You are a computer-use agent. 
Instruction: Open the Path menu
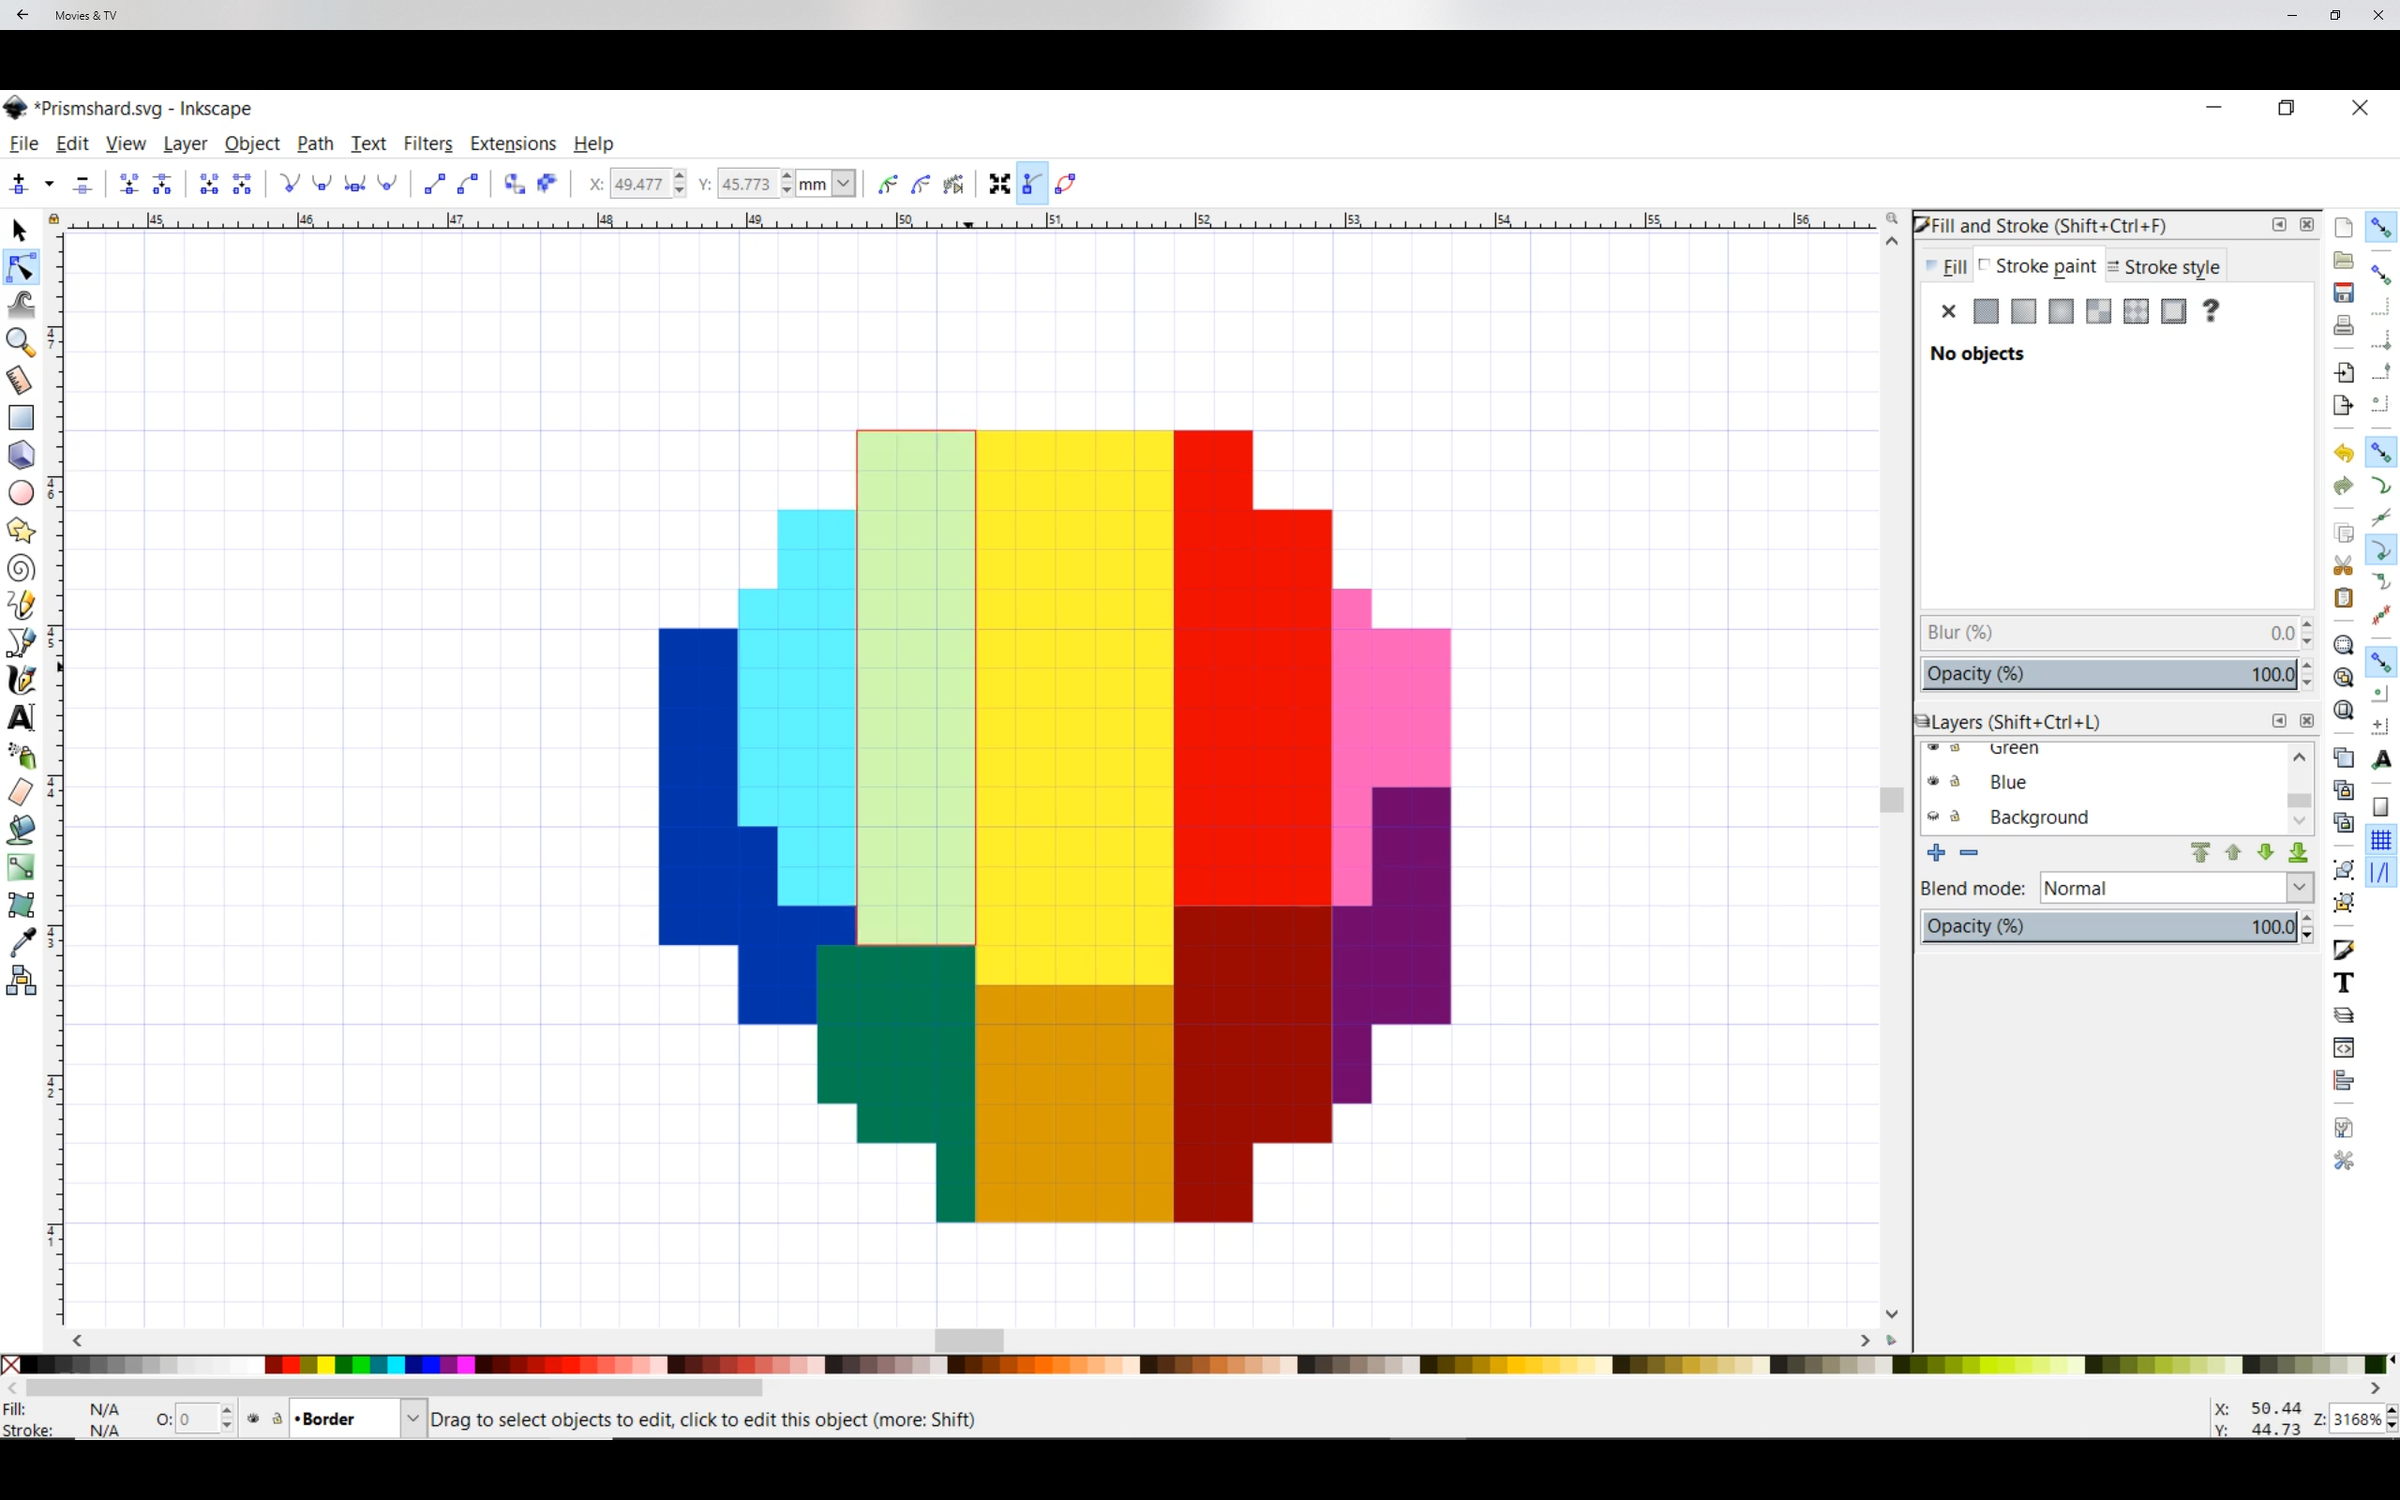click(x=314, y=143)
